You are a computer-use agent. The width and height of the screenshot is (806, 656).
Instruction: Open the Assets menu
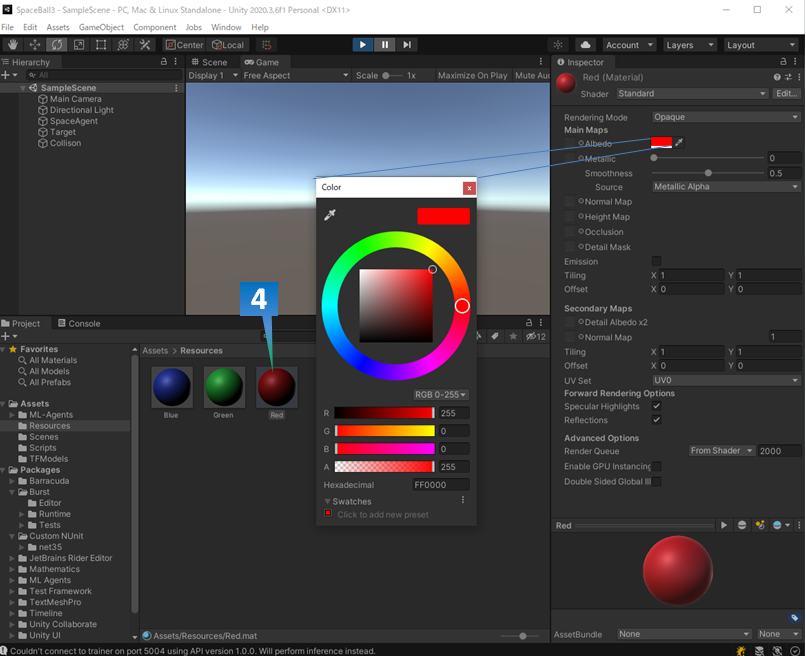tap(58, 27)
